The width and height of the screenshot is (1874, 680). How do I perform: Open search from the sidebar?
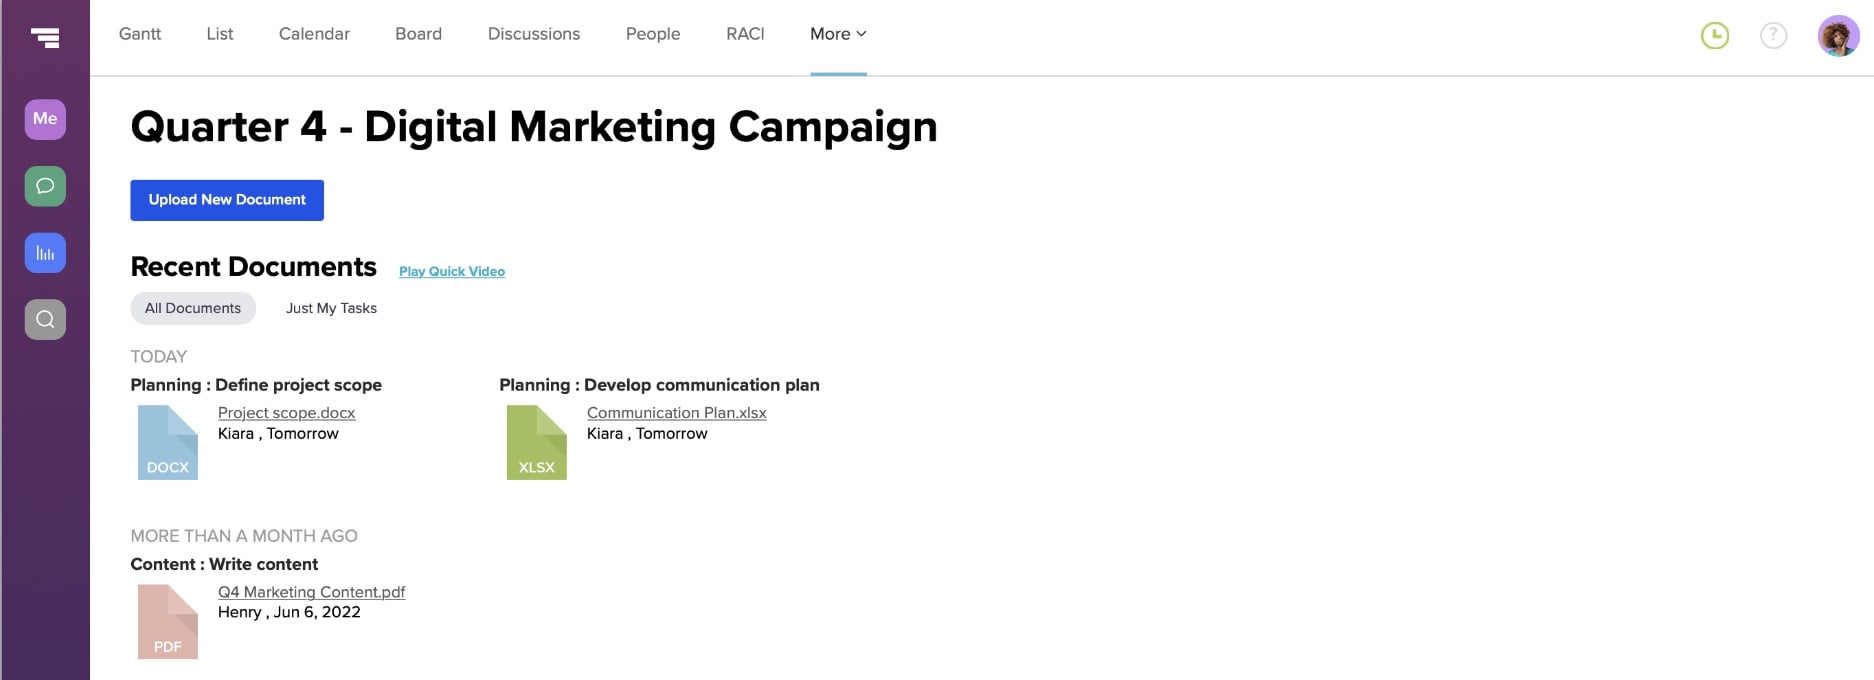[44, 318]
